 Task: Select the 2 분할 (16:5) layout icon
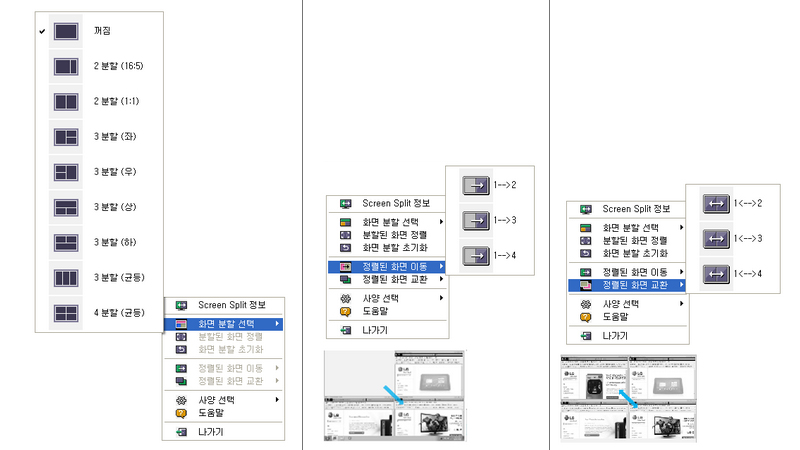[x=66, y=67]
